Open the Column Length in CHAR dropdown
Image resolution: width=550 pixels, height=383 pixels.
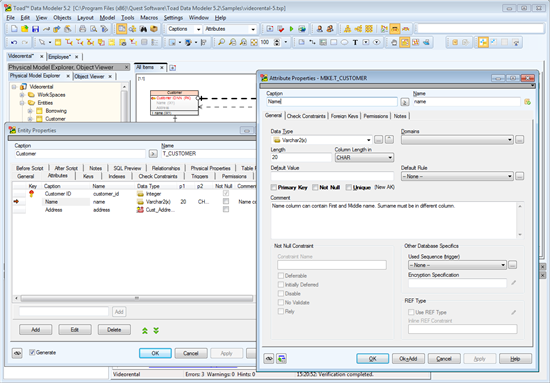point(390,157)
